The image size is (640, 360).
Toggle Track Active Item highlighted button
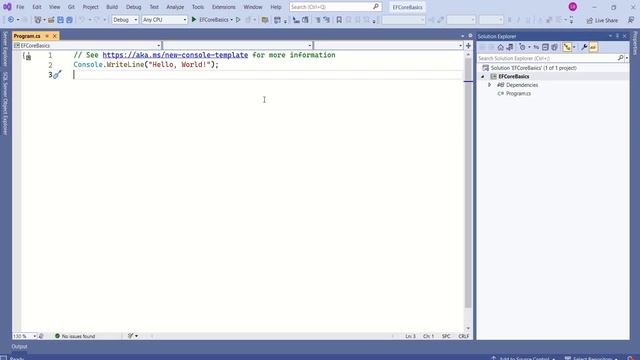[567, 47]
